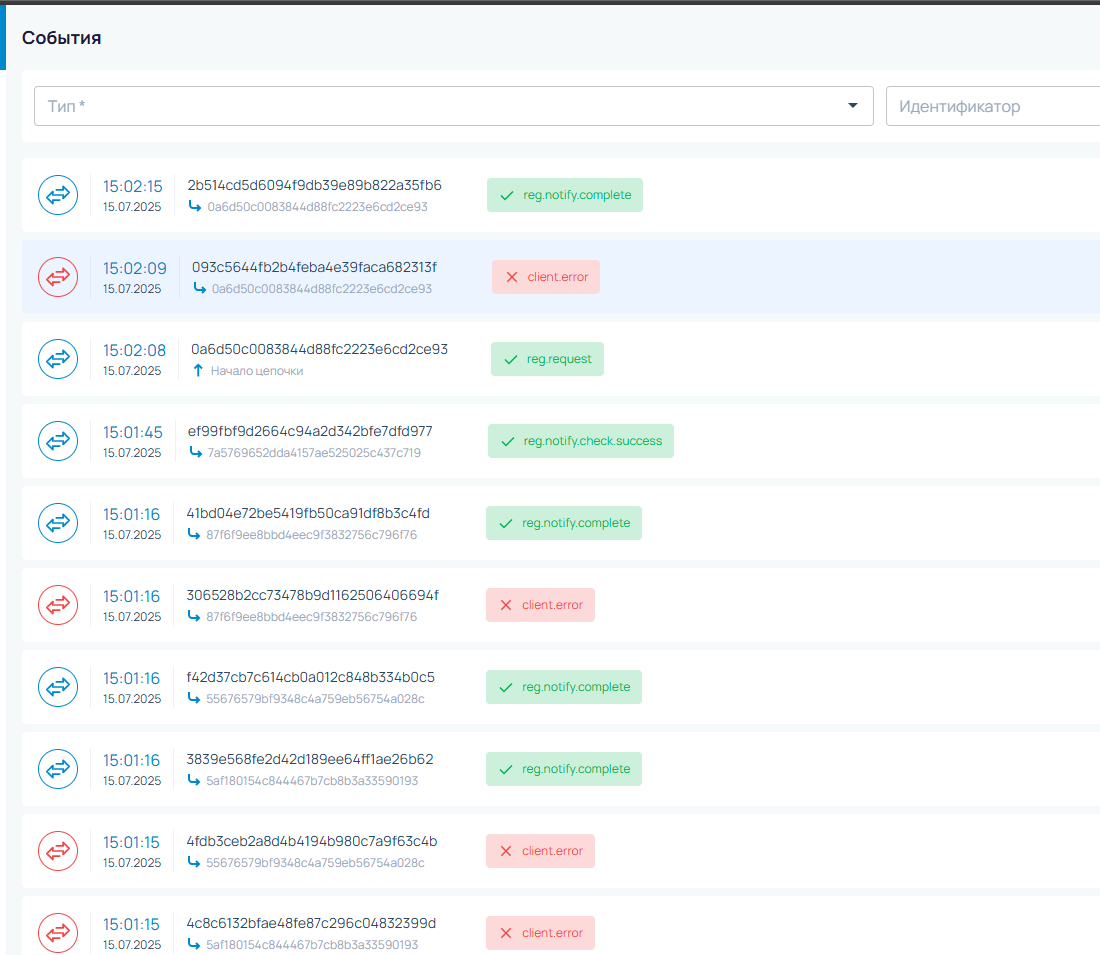This screenshot has width=1100, height=955.
Task: Click chain arrow icon under 2b514cd5d6094f9db39e89b822a35fb6
Action: (x=195, y=206)
